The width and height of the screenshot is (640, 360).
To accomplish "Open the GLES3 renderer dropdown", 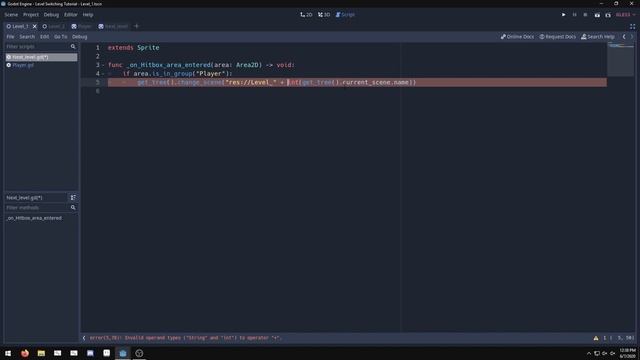I will click(x=625, y=15).
